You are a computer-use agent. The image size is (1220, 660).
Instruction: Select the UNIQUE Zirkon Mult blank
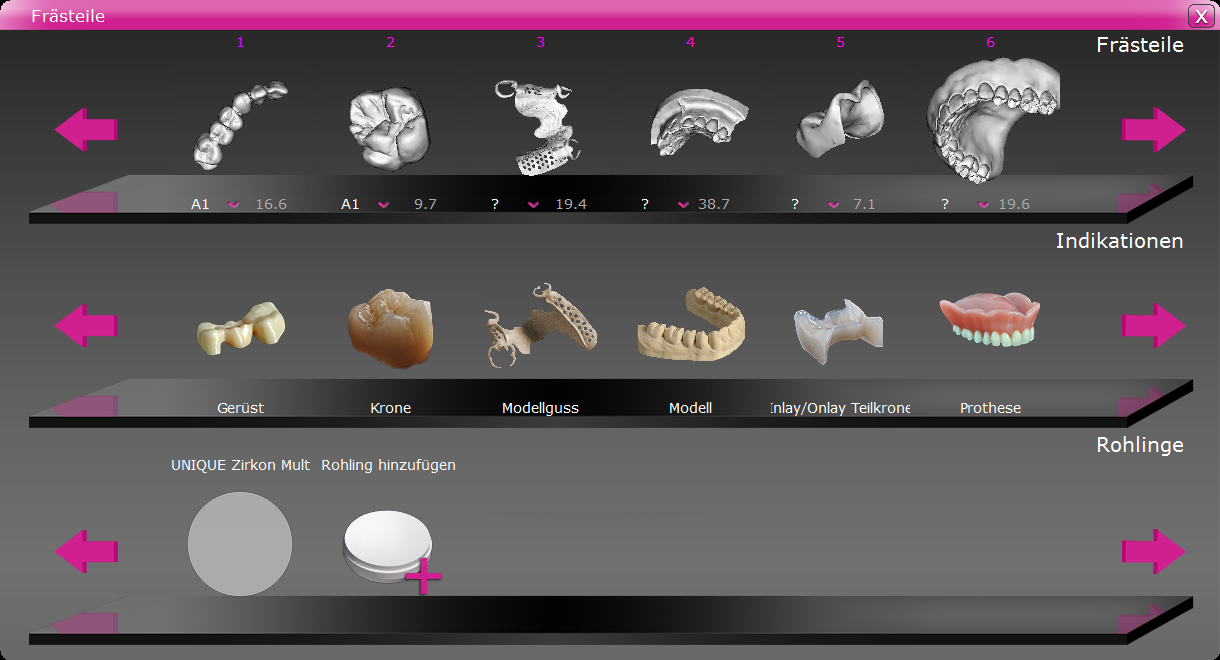[x=240, y=544]
